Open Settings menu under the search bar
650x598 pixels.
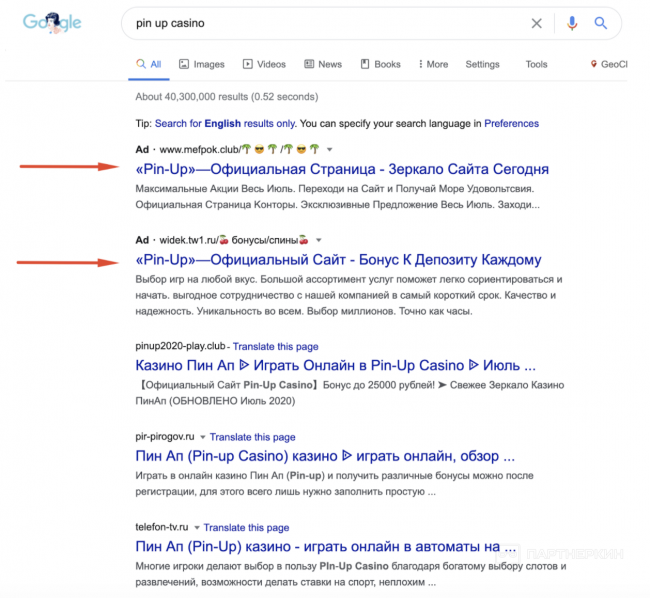(482, 64)
